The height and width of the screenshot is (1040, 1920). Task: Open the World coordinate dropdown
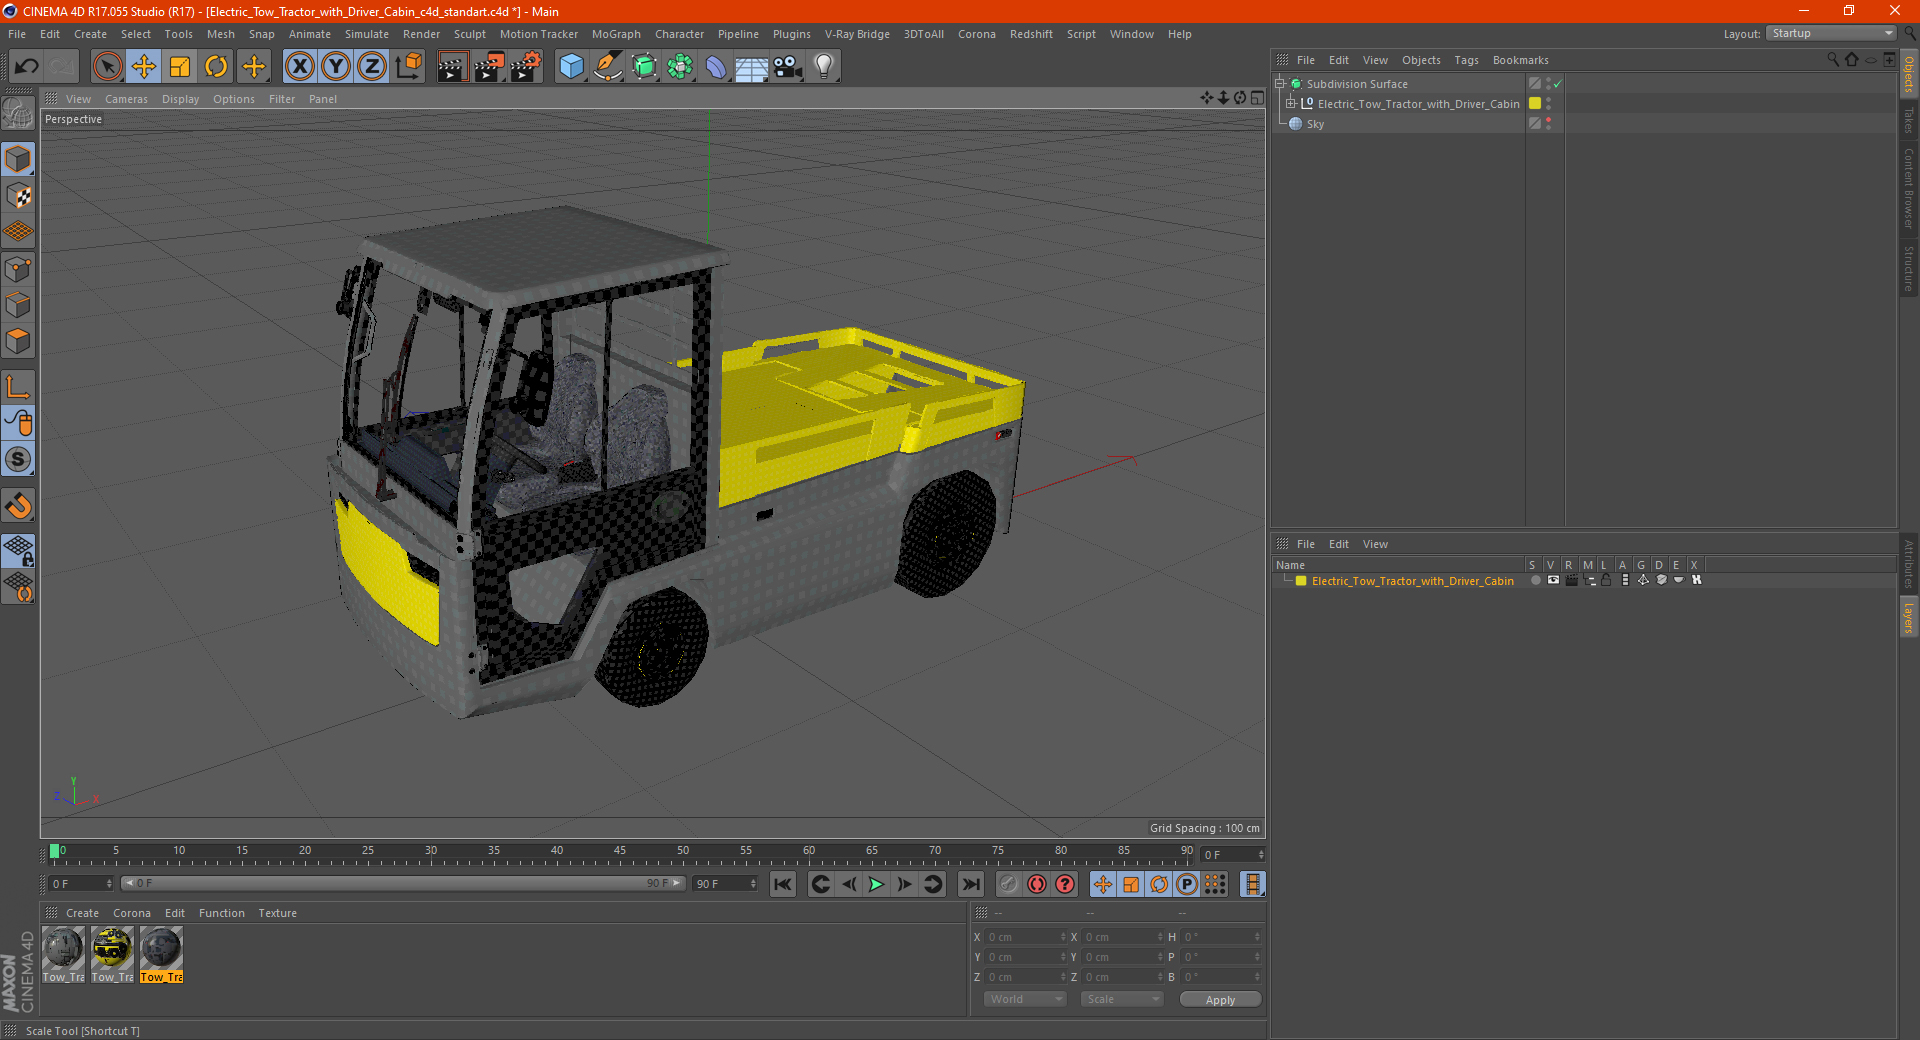coord(1025,1000)
